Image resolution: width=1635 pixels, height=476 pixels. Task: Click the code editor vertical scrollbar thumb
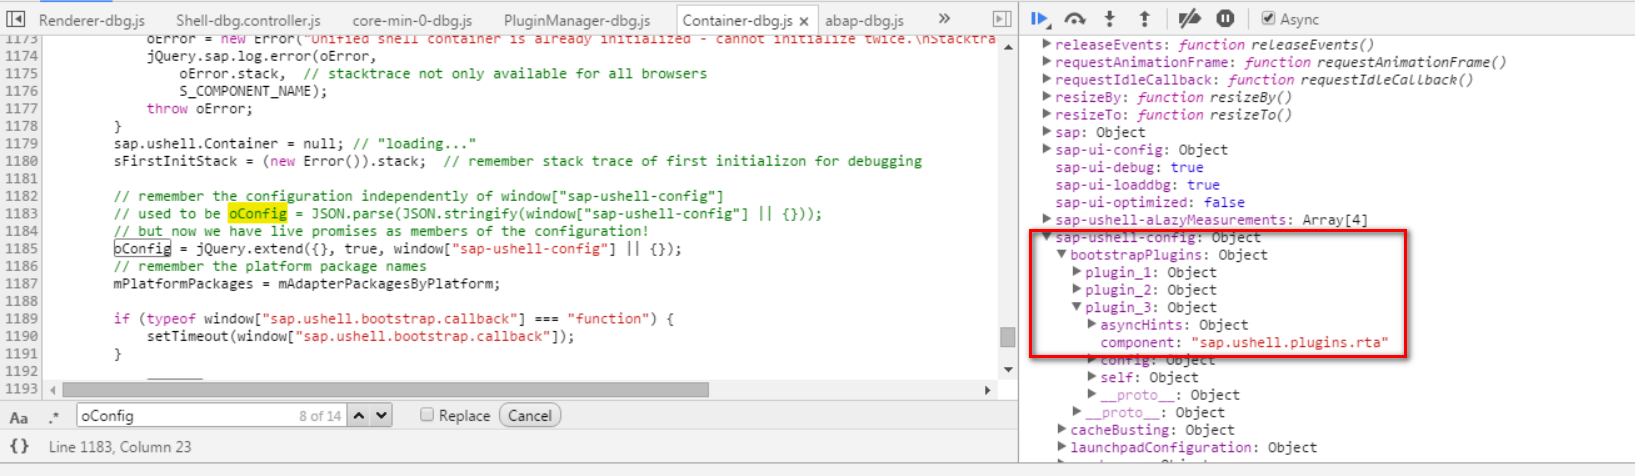1008,337
